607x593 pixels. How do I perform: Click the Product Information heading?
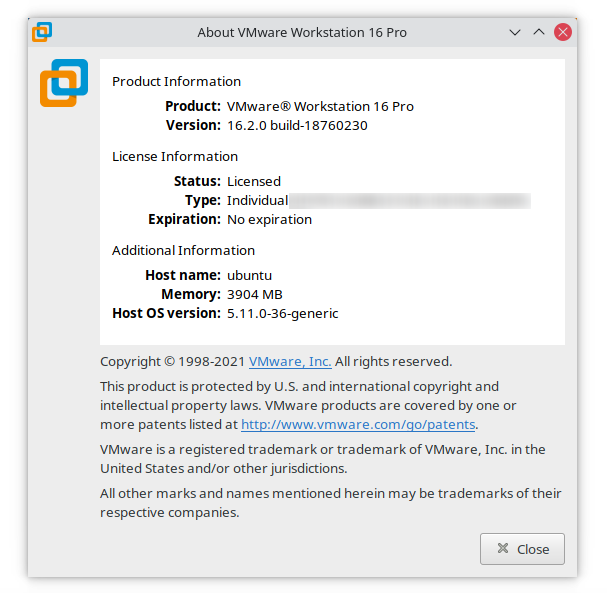click(177, 82)
